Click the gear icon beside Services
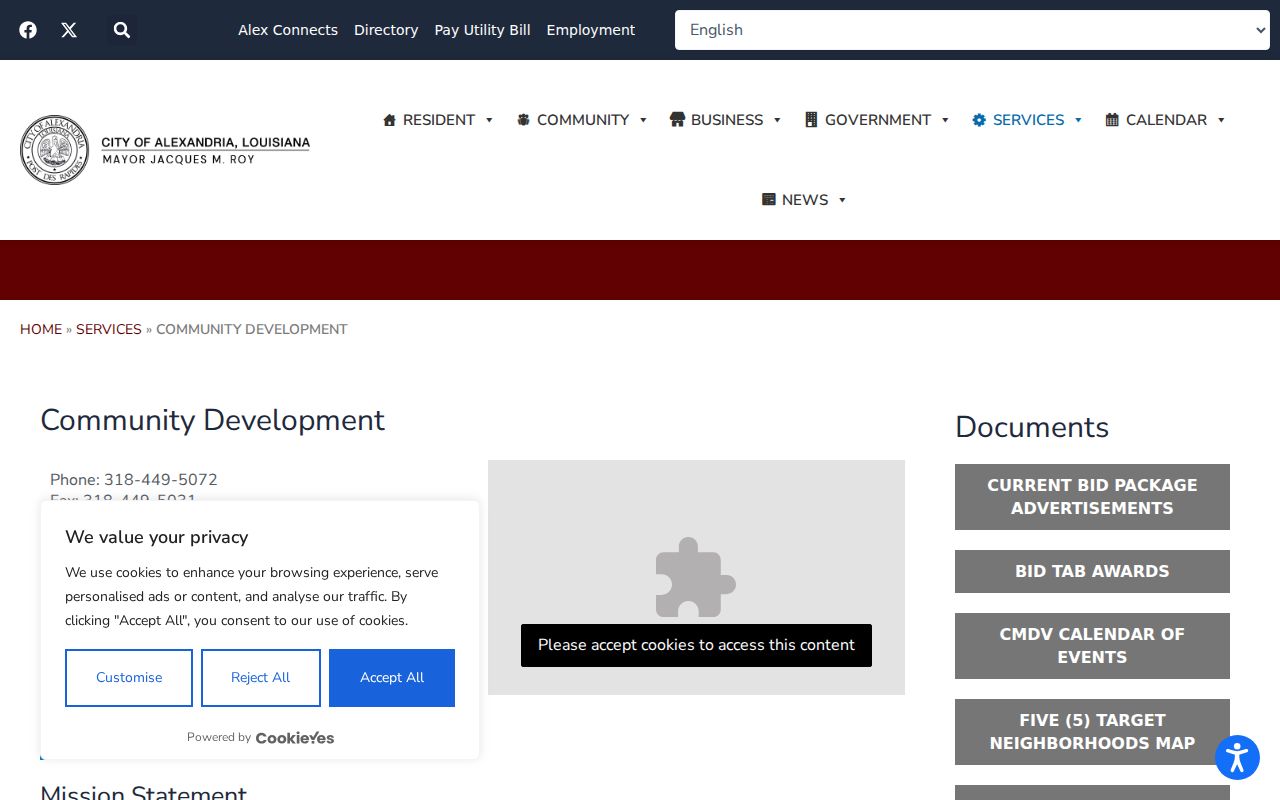1280x800 pixels. tap(979, 120)
